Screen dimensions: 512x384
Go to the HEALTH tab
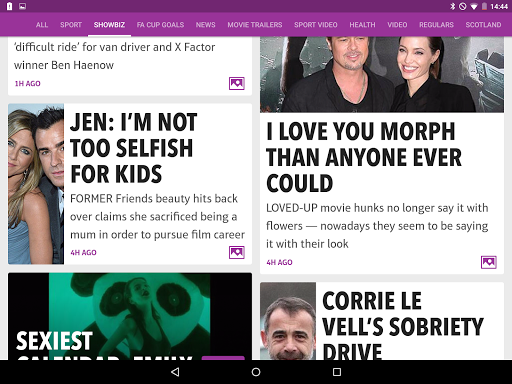tap(362, 25)
